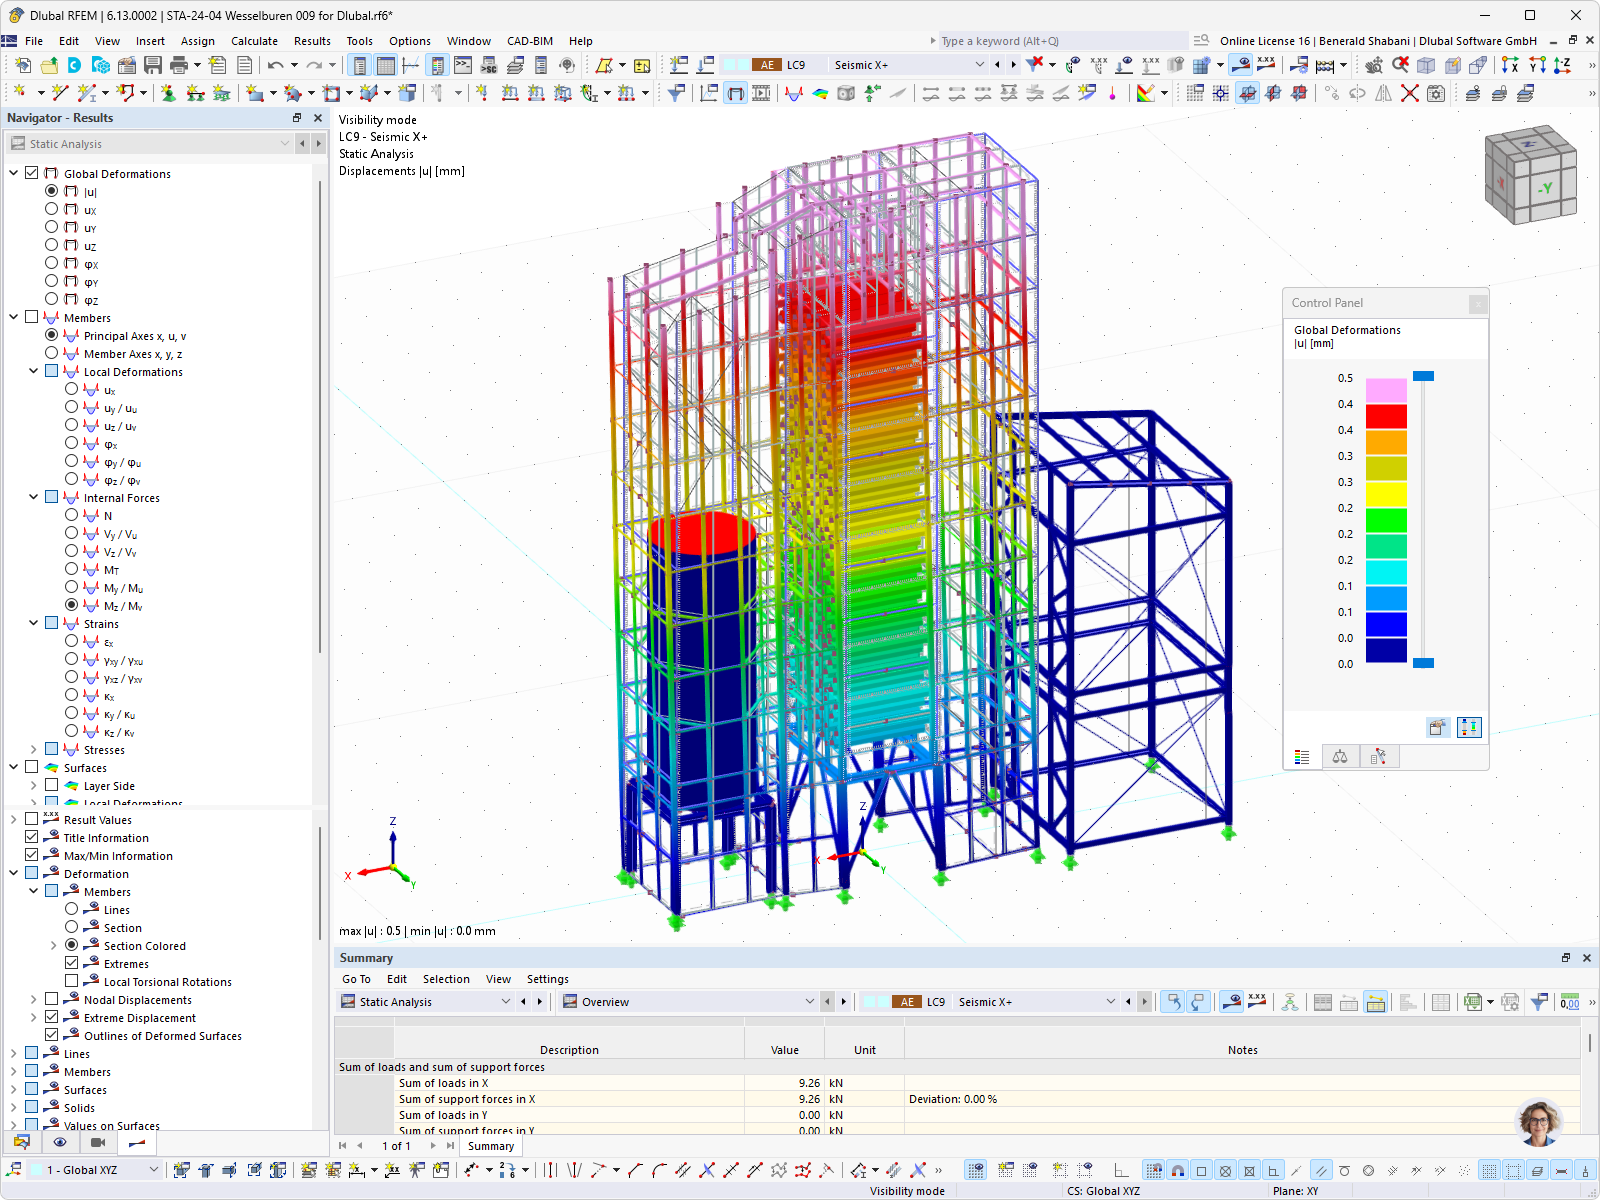Click the Summary tab at the table bottom
Screen dimensions: 1600x1200
[x=490, y=1146]
